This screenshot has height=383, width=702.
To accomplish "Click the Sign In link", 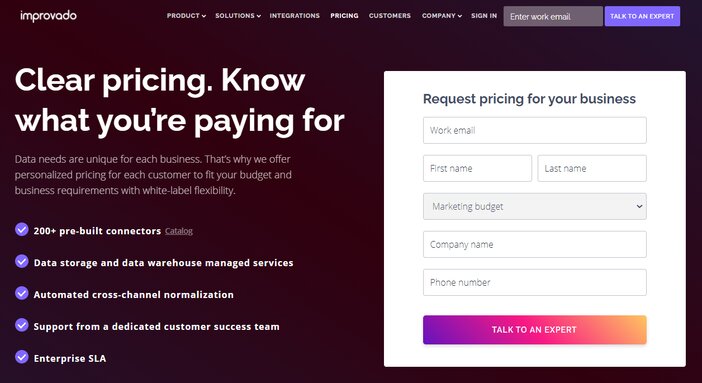I will [x=484, y=16].
